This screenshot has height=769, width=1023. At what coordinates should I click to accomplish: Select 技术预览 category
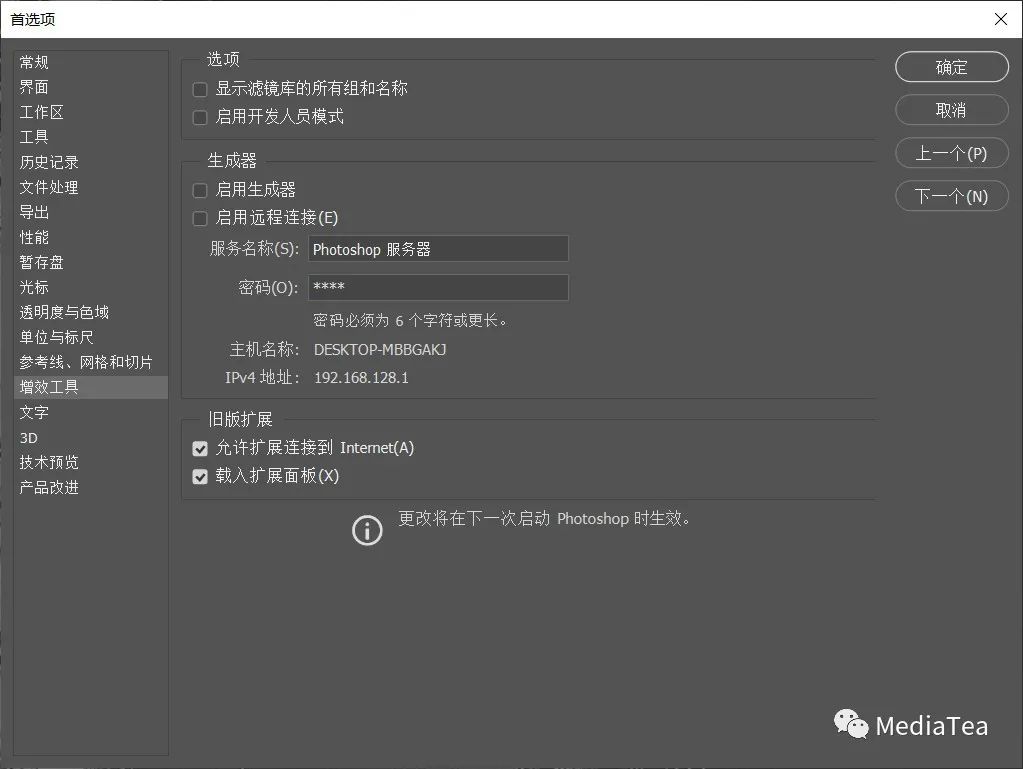[x=91, y=462]
